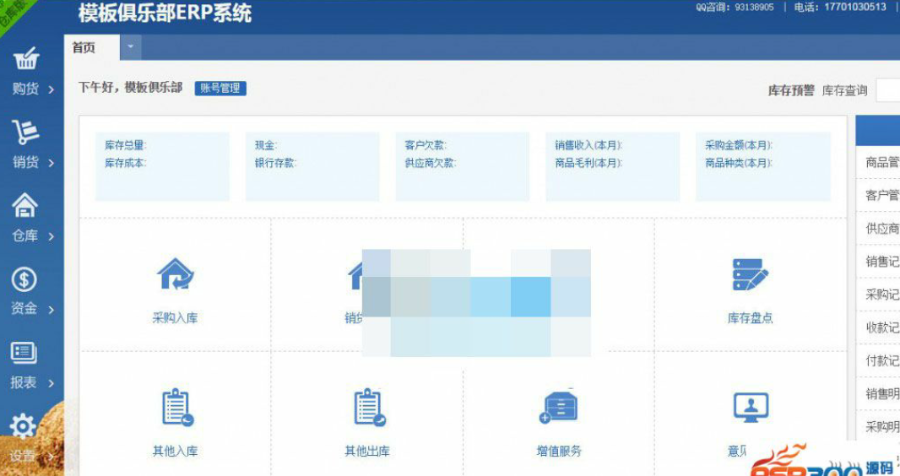Open the 库存预警 link
The height and width of the screenshot is (476, 900).
[791, 91]
